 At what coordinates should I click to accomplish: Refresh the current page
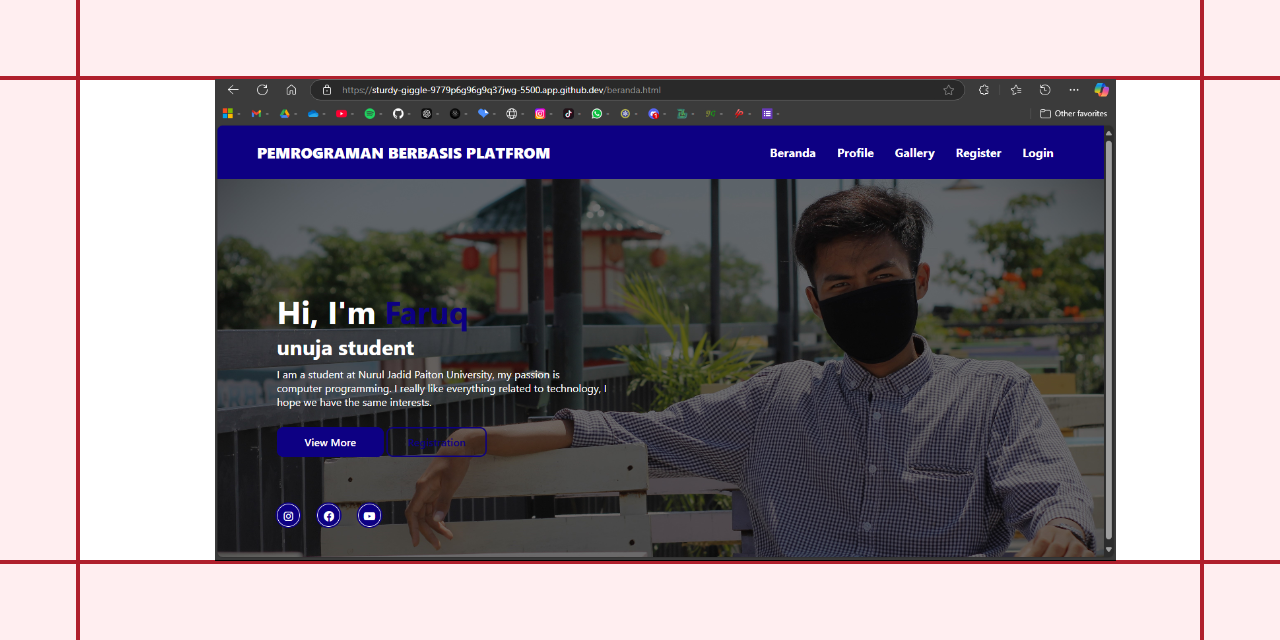pos(262,89)
